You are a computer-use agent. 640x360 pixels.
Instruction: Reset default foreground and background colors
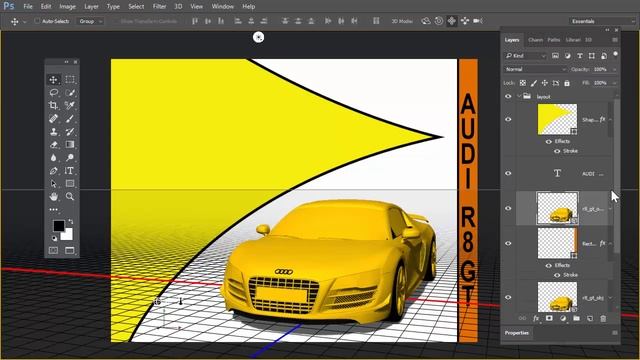[54, 238]
